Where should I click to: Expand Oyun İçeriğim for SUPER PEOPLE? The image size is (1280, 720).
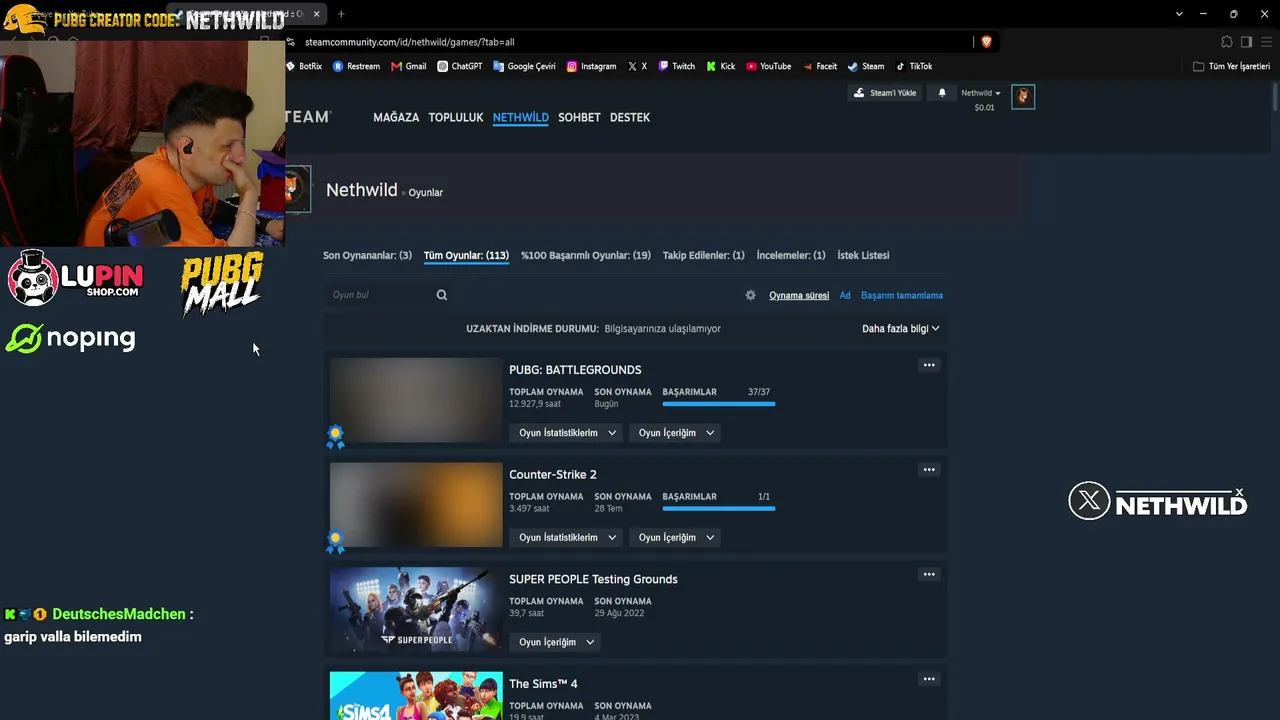coord(556,642)
